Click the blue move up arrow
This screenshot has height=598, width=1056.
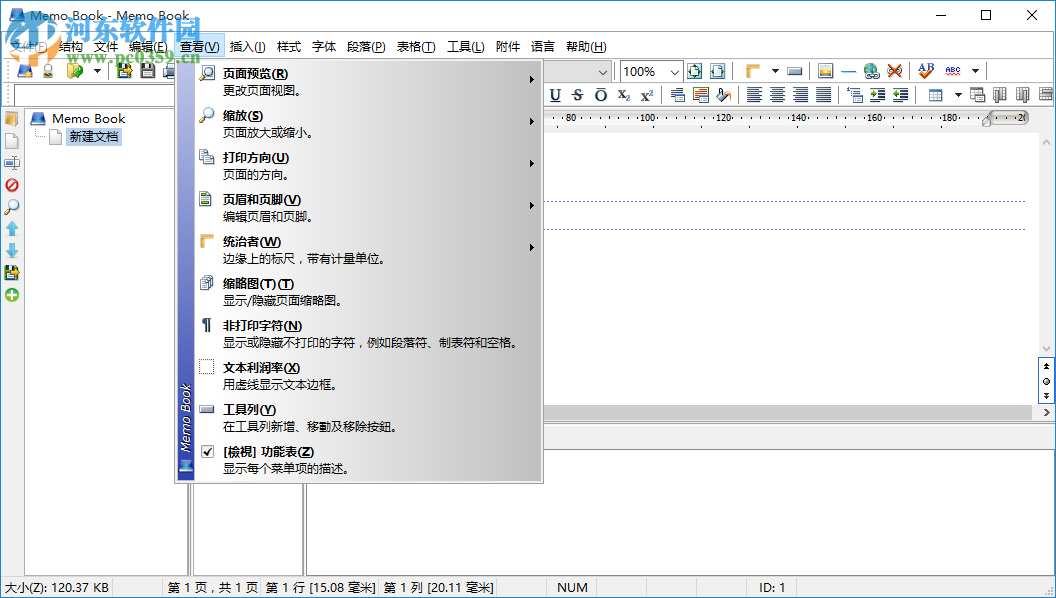click(x=11, y=229)
